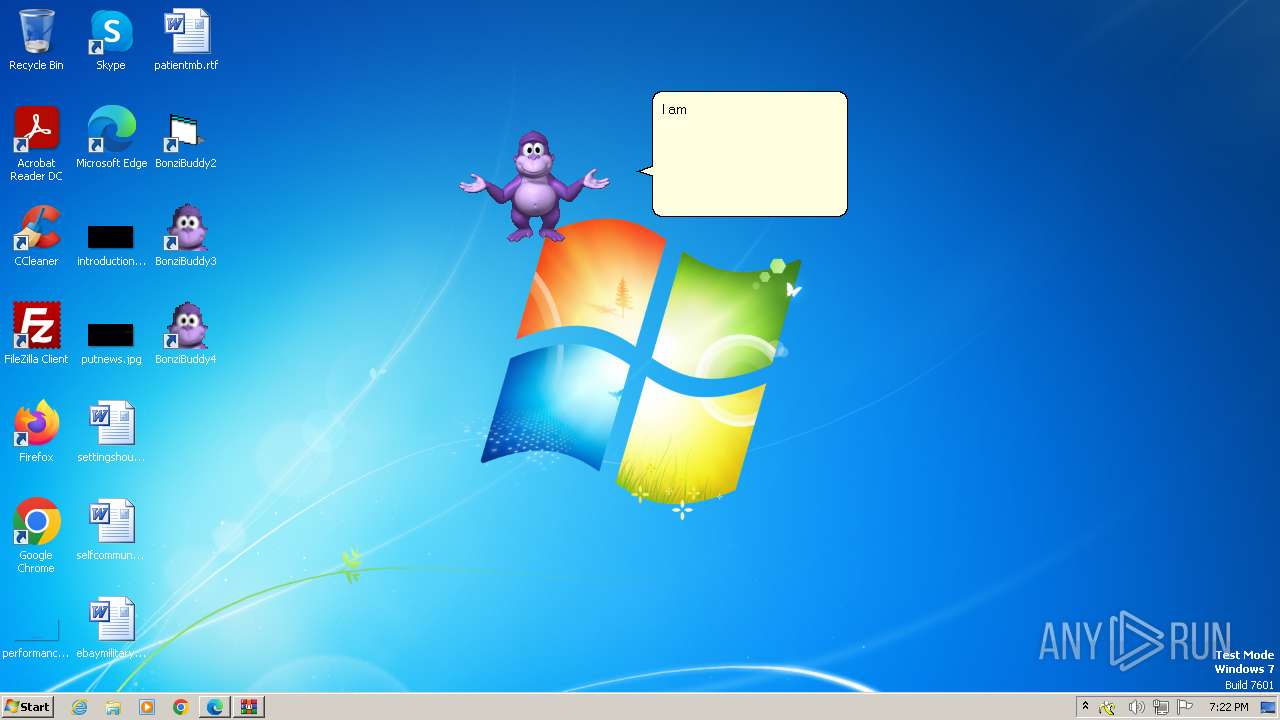Switch to the WinRAR taskbar button
Image resolution: width=1280 pixels, height=720 pixels.
249,707
